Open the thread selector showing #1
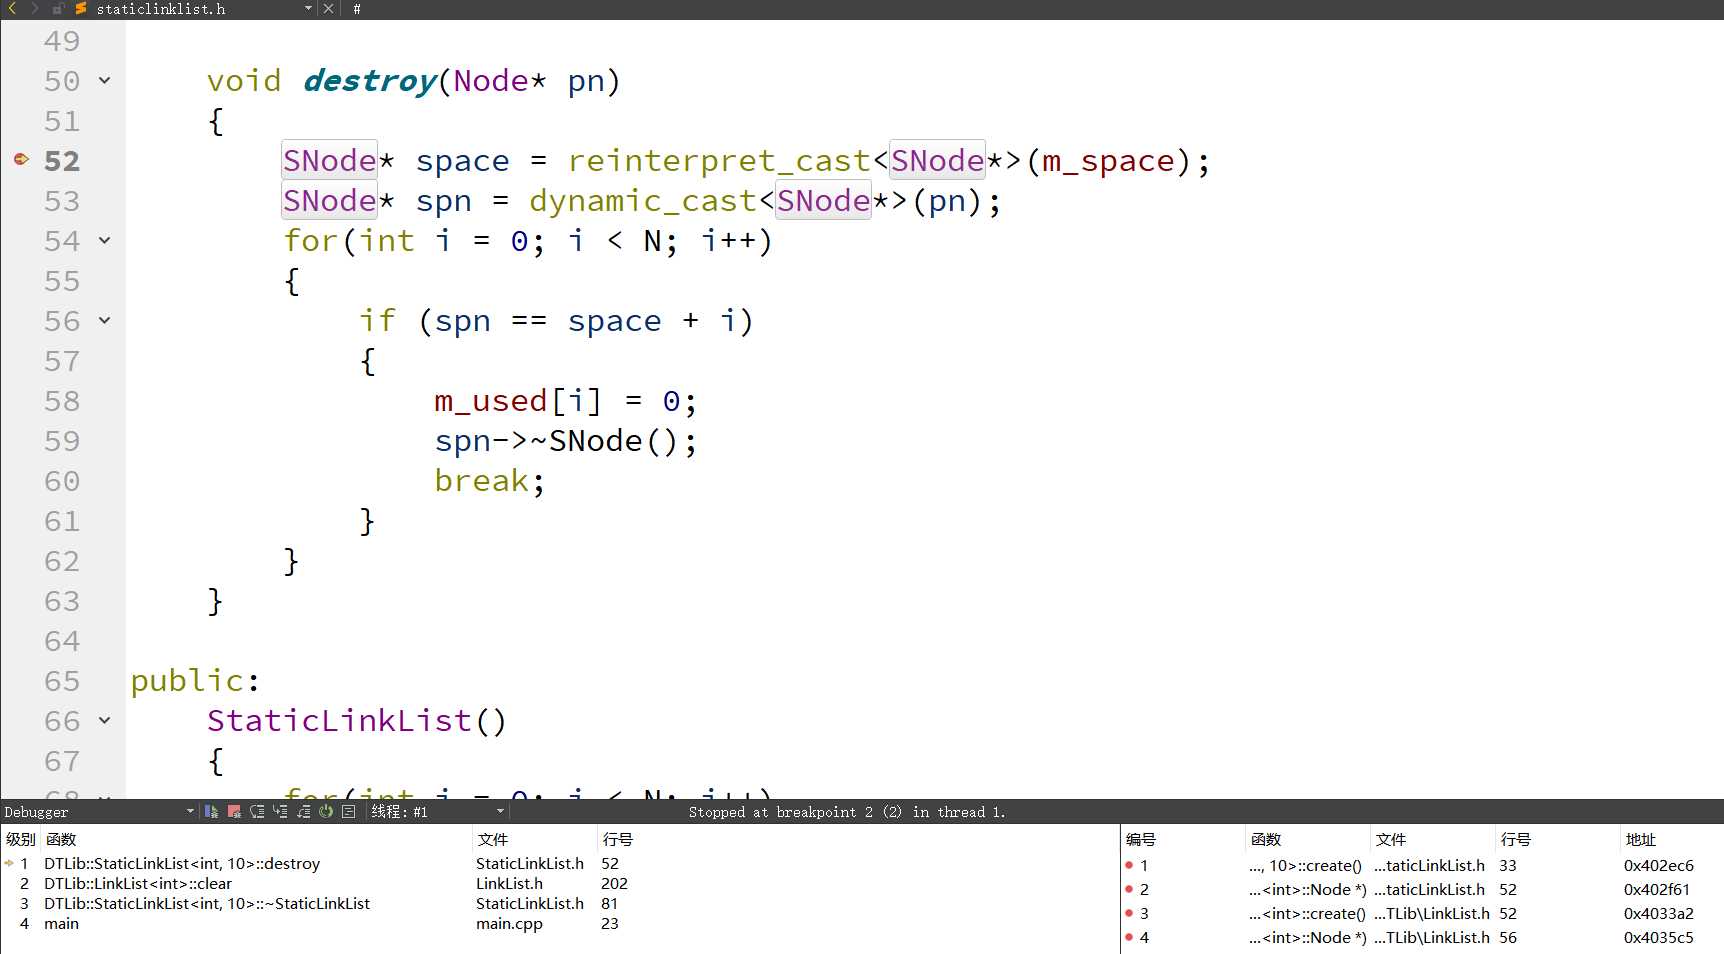The width and height of the screenshot is (1724, 954). 438,812
